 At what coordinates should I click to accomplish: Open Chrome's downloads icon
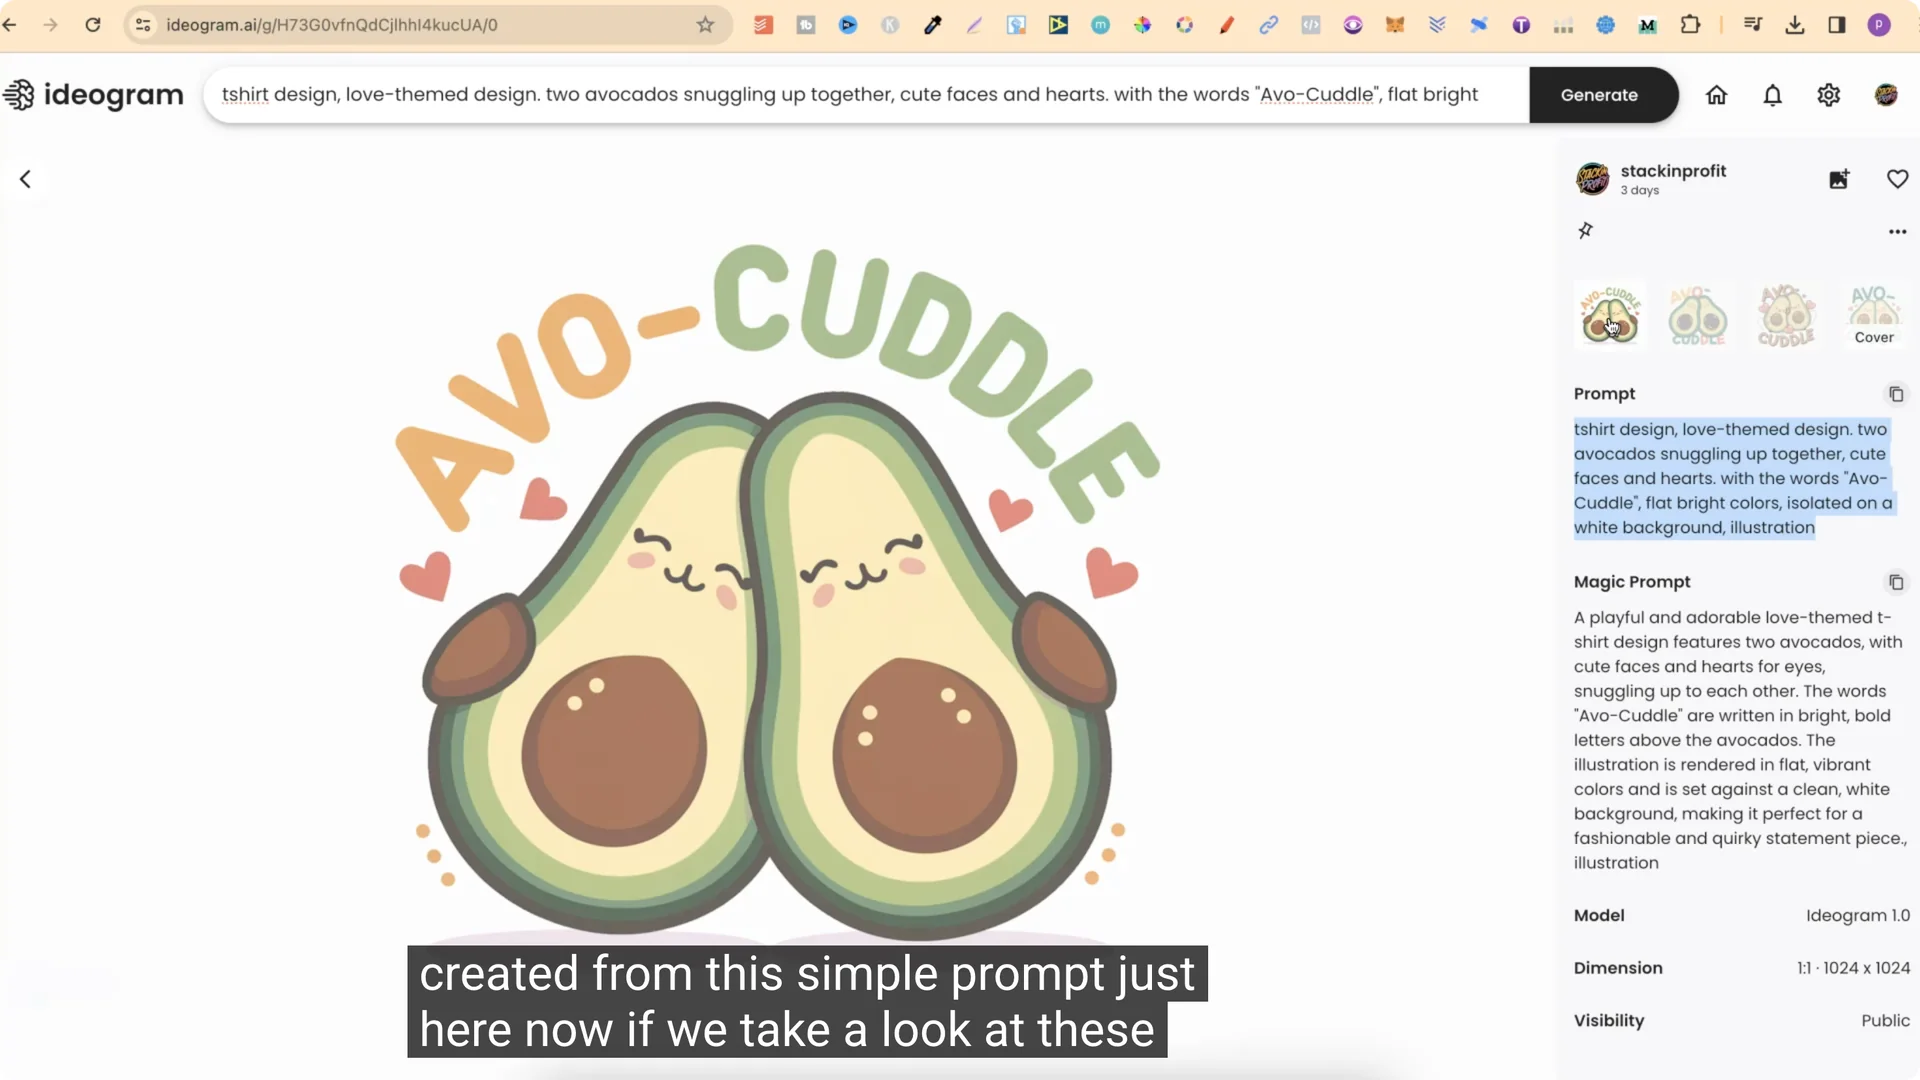click(x=1794, y=25)
